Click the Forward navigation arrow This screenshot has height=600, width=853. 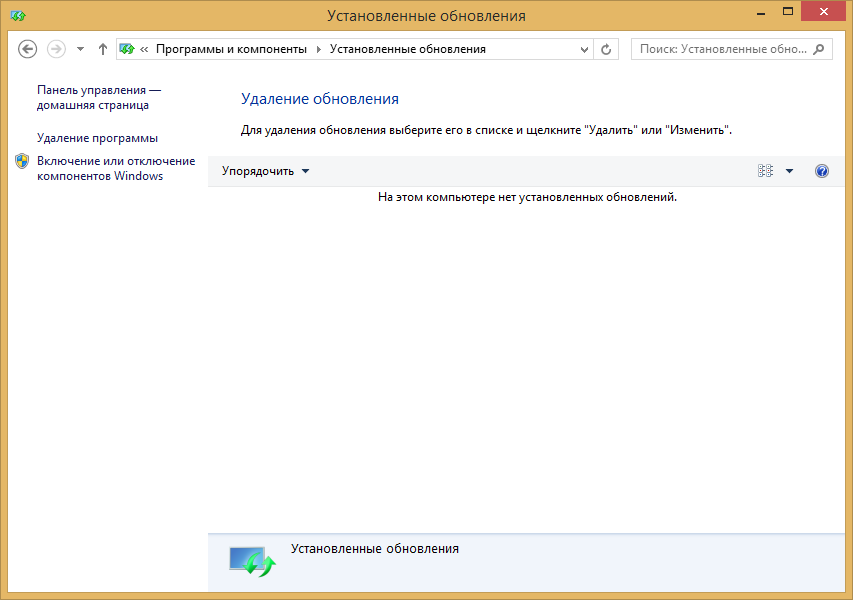click(x=56, y=49)
